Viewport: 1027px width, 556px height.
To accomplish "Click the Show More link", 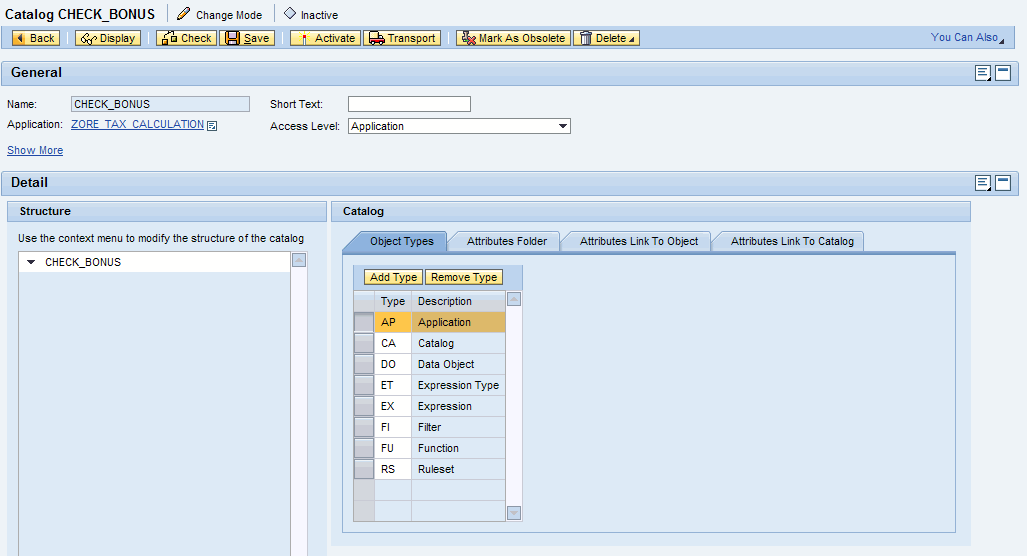I will [x=35, y=150].
